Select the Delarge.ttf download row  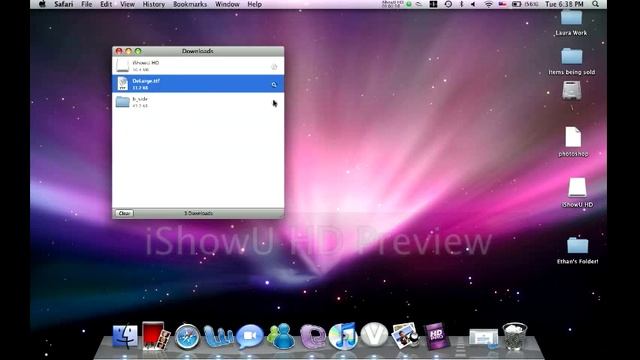(x=198, y=83)
